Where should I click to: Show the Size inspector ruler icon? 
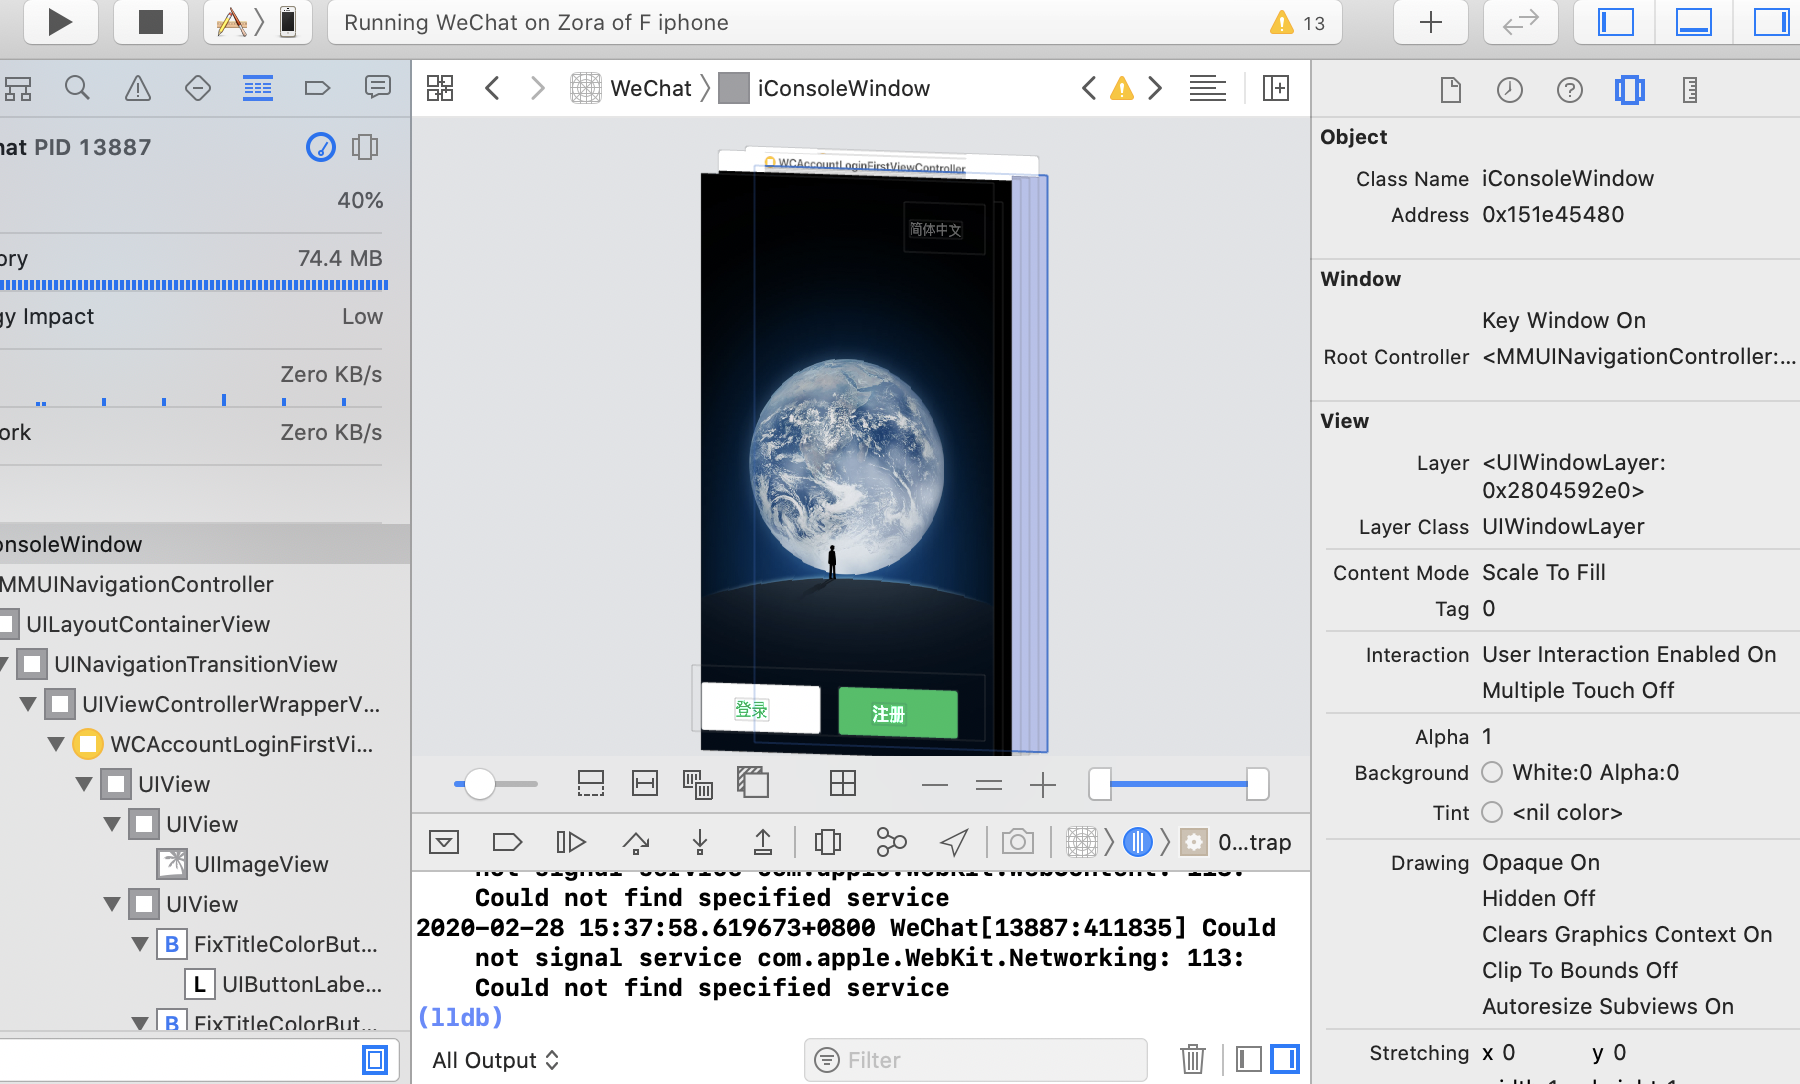[x=1690, y=90]
